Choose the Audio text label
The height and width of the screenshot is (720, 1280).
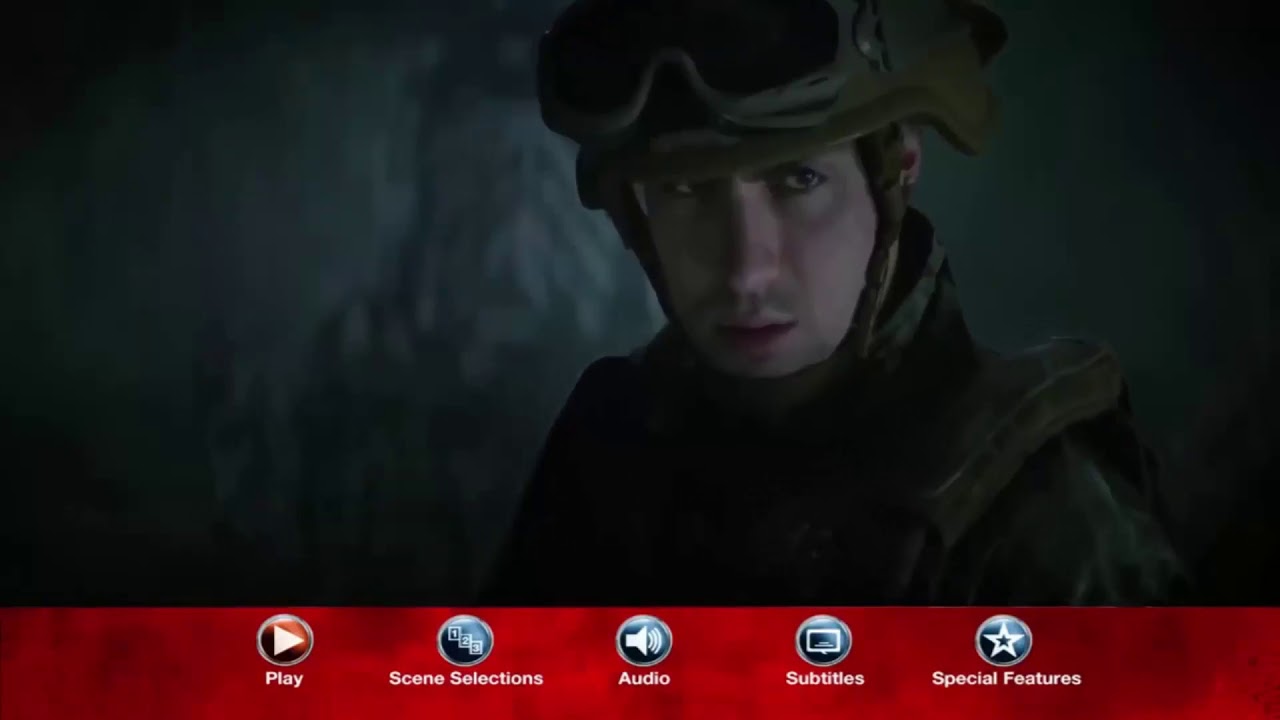coord(644,678)
